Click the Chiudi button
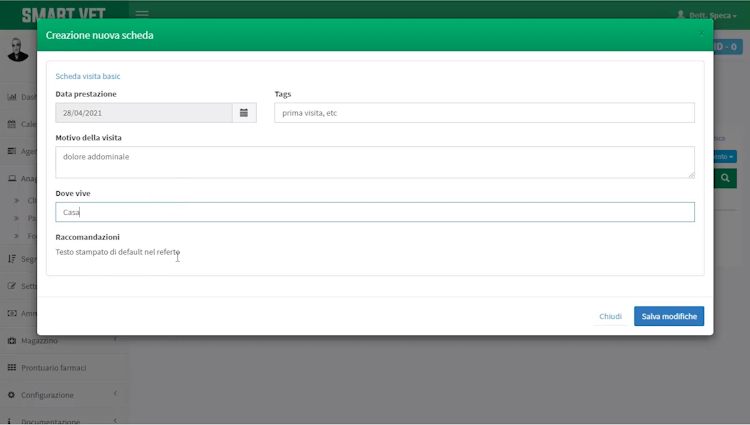The image size is (750, 425). [x=610, y=316]
